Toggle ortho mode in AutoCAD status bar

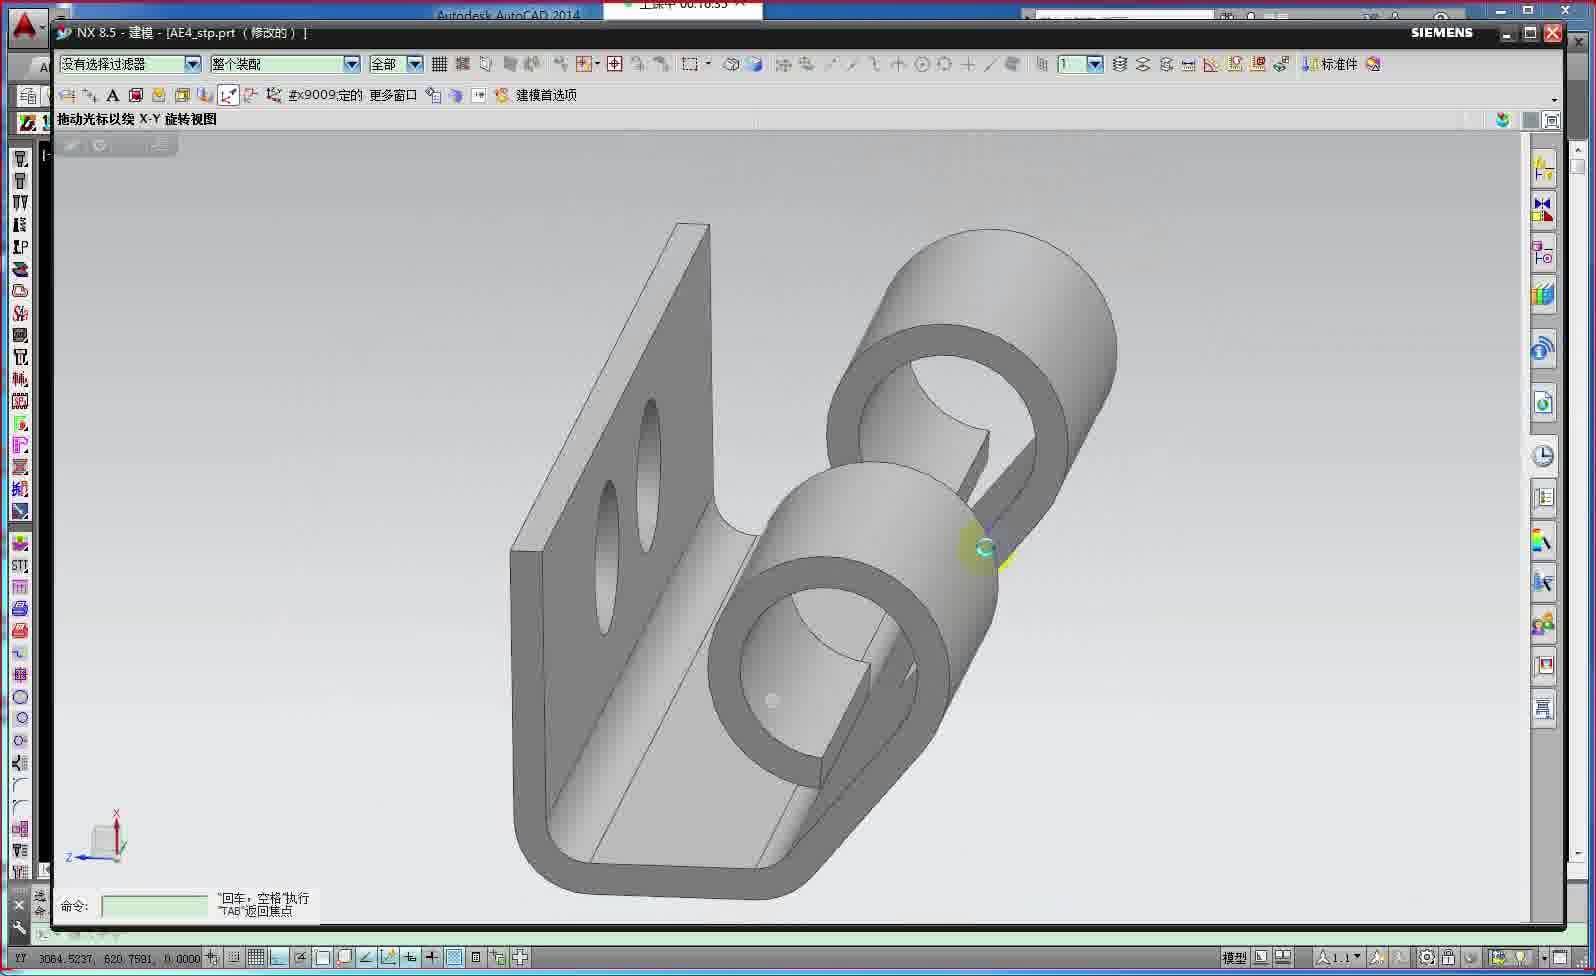[x=277, y=957]
